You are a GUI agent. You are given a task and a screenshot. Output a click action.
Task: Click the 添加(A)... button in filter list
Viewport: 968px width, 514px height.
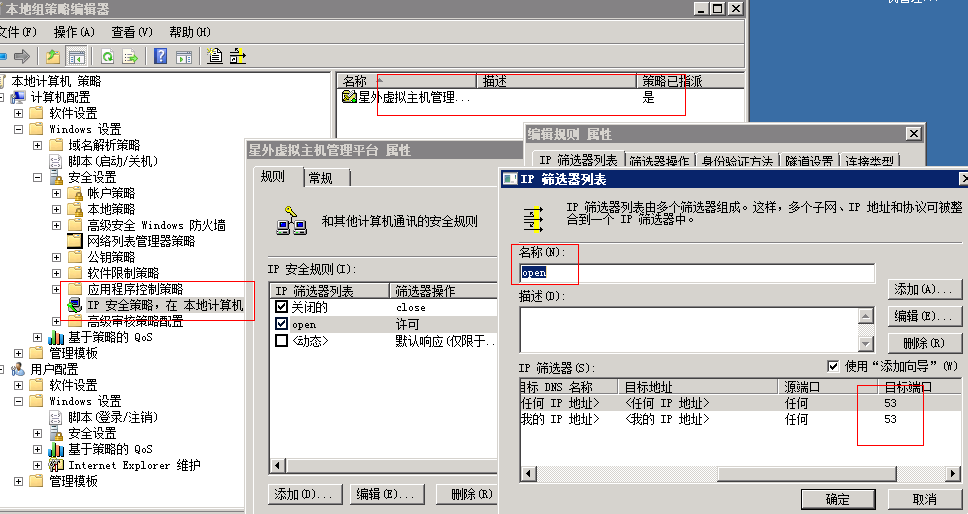[x=923, y=289]
